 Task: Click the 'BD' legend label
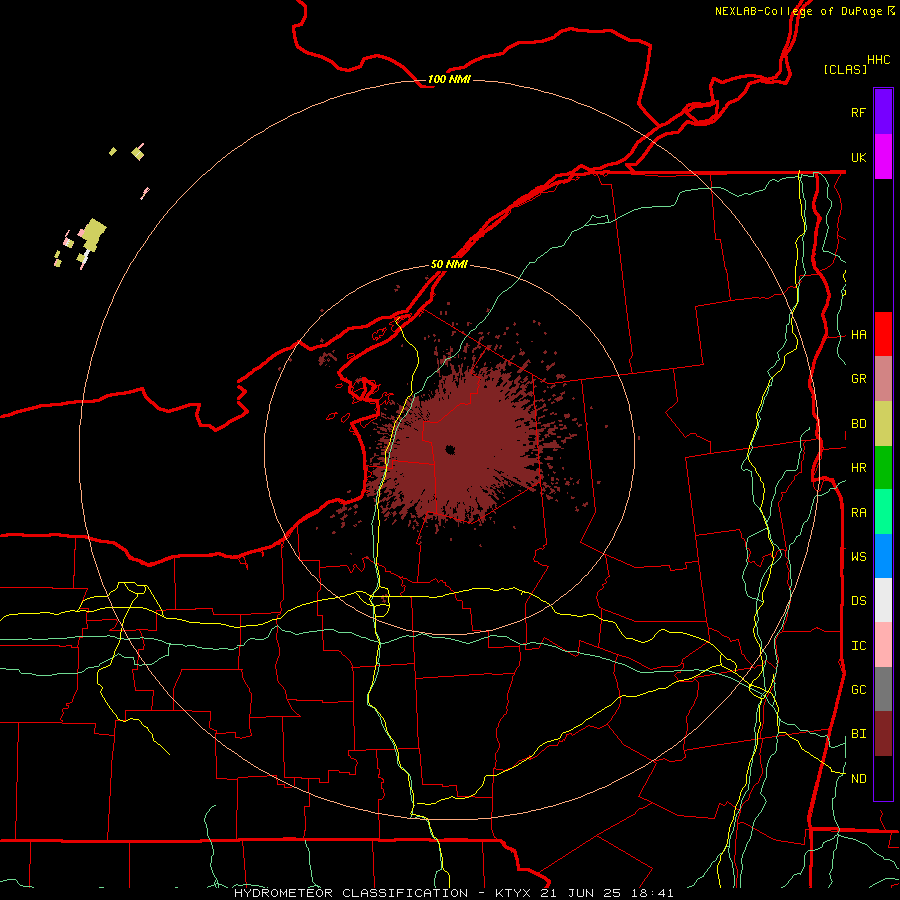(x=858, y=424)
